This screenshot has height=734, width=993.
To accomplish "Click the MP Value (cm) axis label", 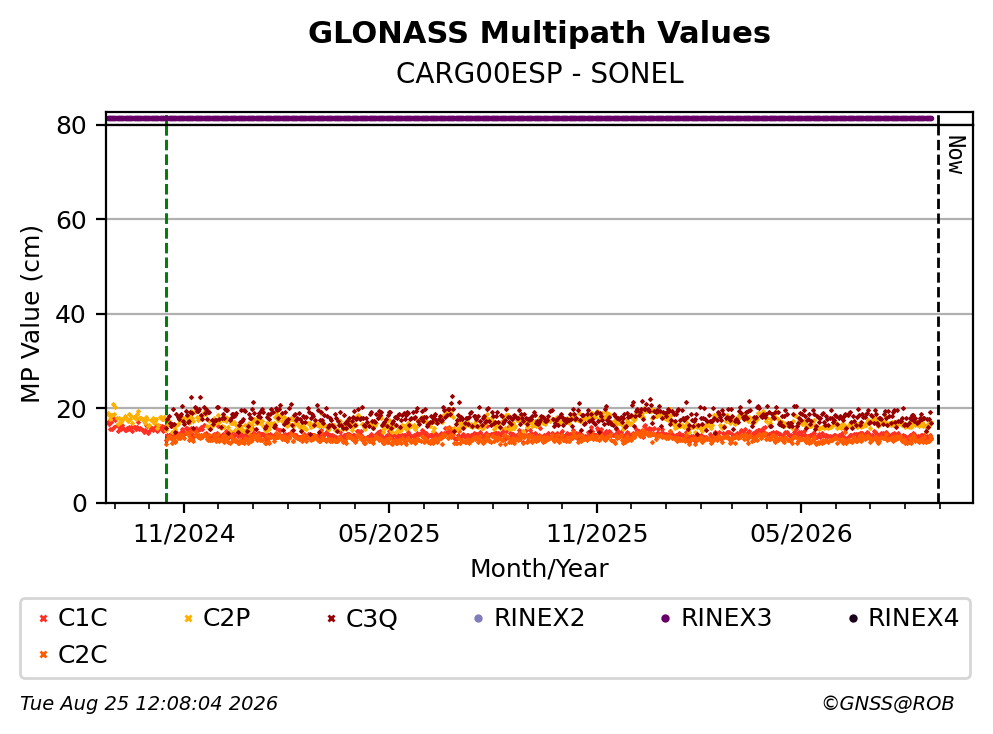I will [x=30, y=315].
